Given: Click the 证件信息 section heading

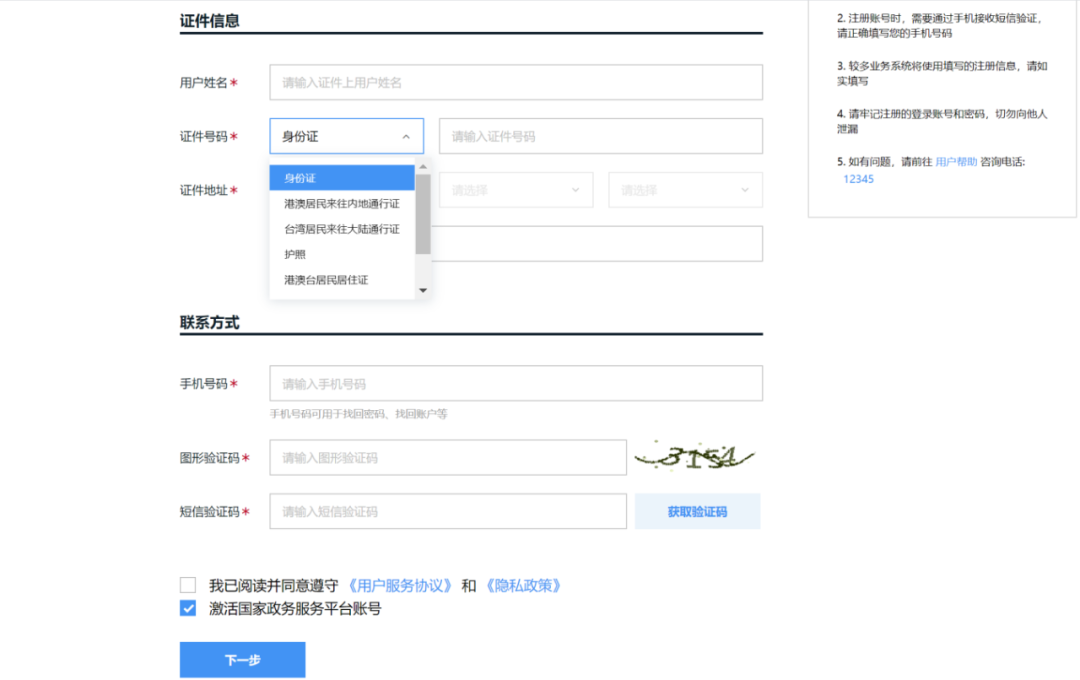Looking at the screenshot, I should tap(209, 21).
